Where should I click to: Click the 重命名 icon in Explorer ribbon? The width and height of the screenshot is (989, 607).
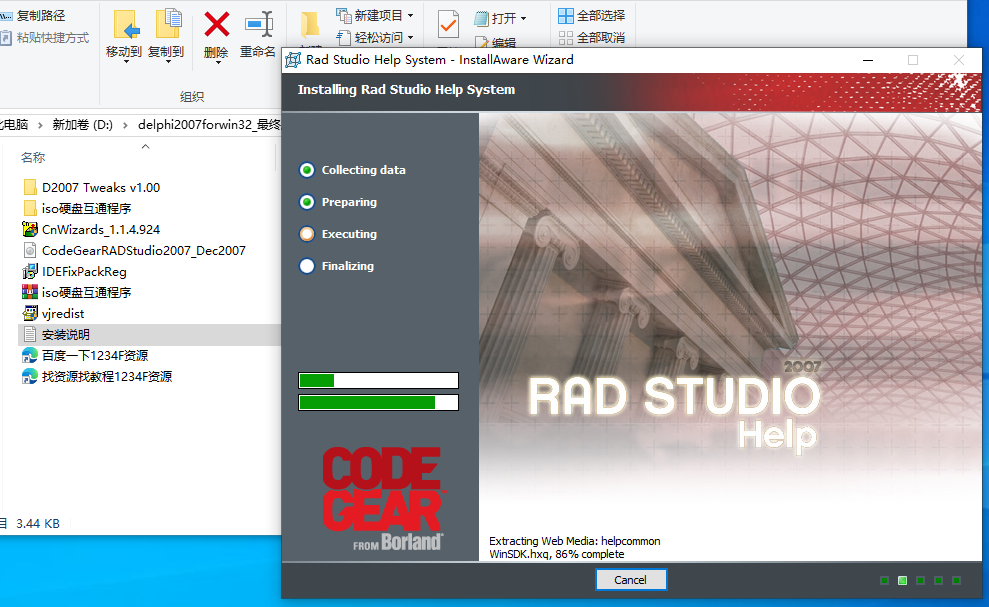coord(259,25)
